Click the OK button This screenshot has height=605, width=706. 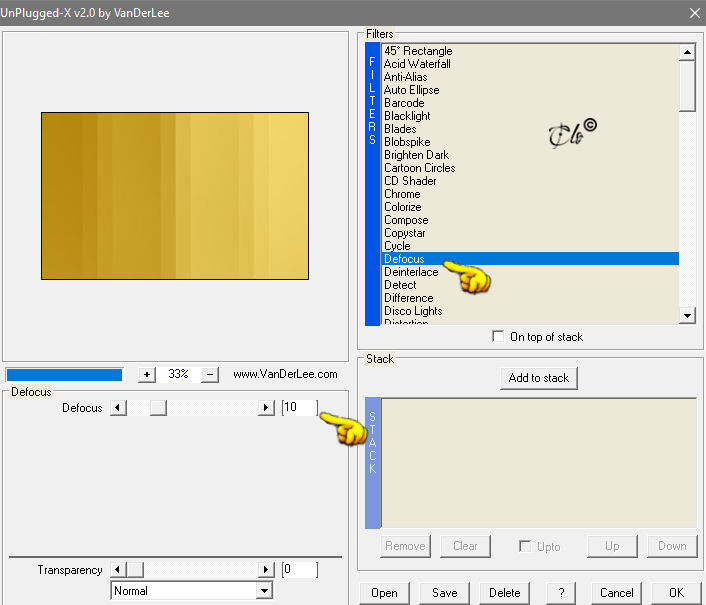(676, 593)
